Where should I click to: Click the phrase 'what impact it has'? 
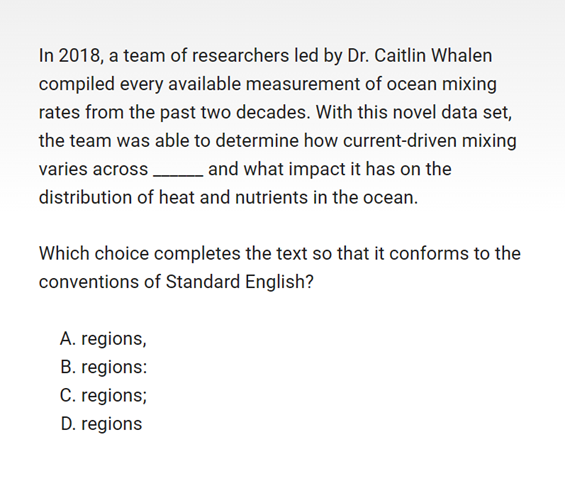[x=319, y=169]
